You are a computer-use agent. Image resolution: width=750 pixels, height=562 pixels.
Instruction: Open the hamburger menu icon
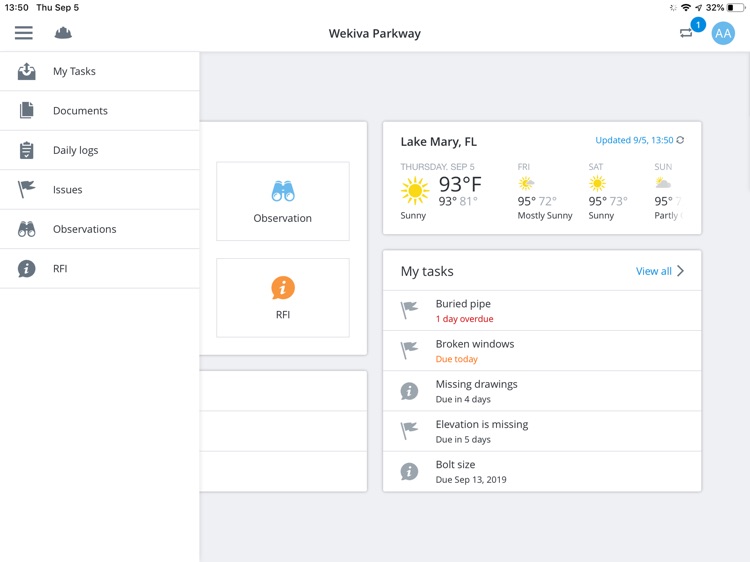[23, 33]
